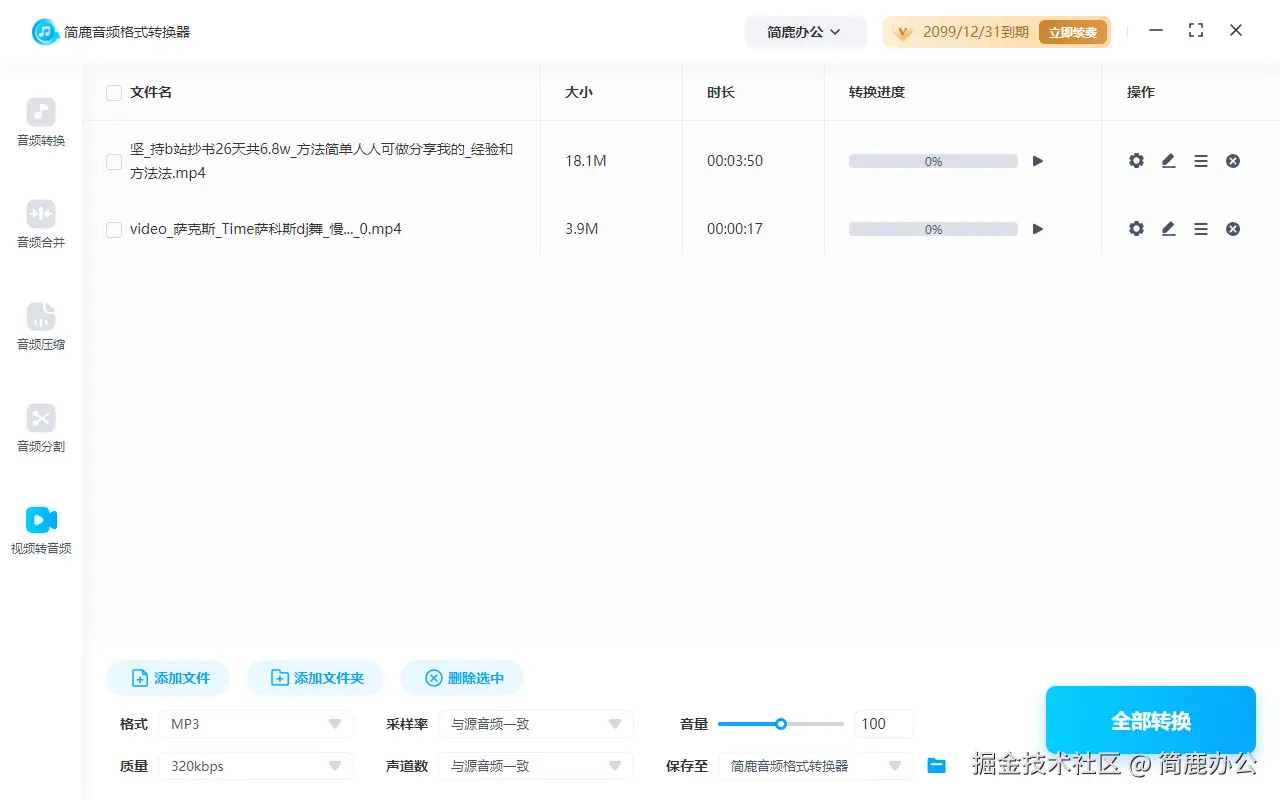The height and width of the screenshot is (800, 1280).
Task: Check the checkbox for the b站抄书 mp4 file
Action: tap(113, 161)
